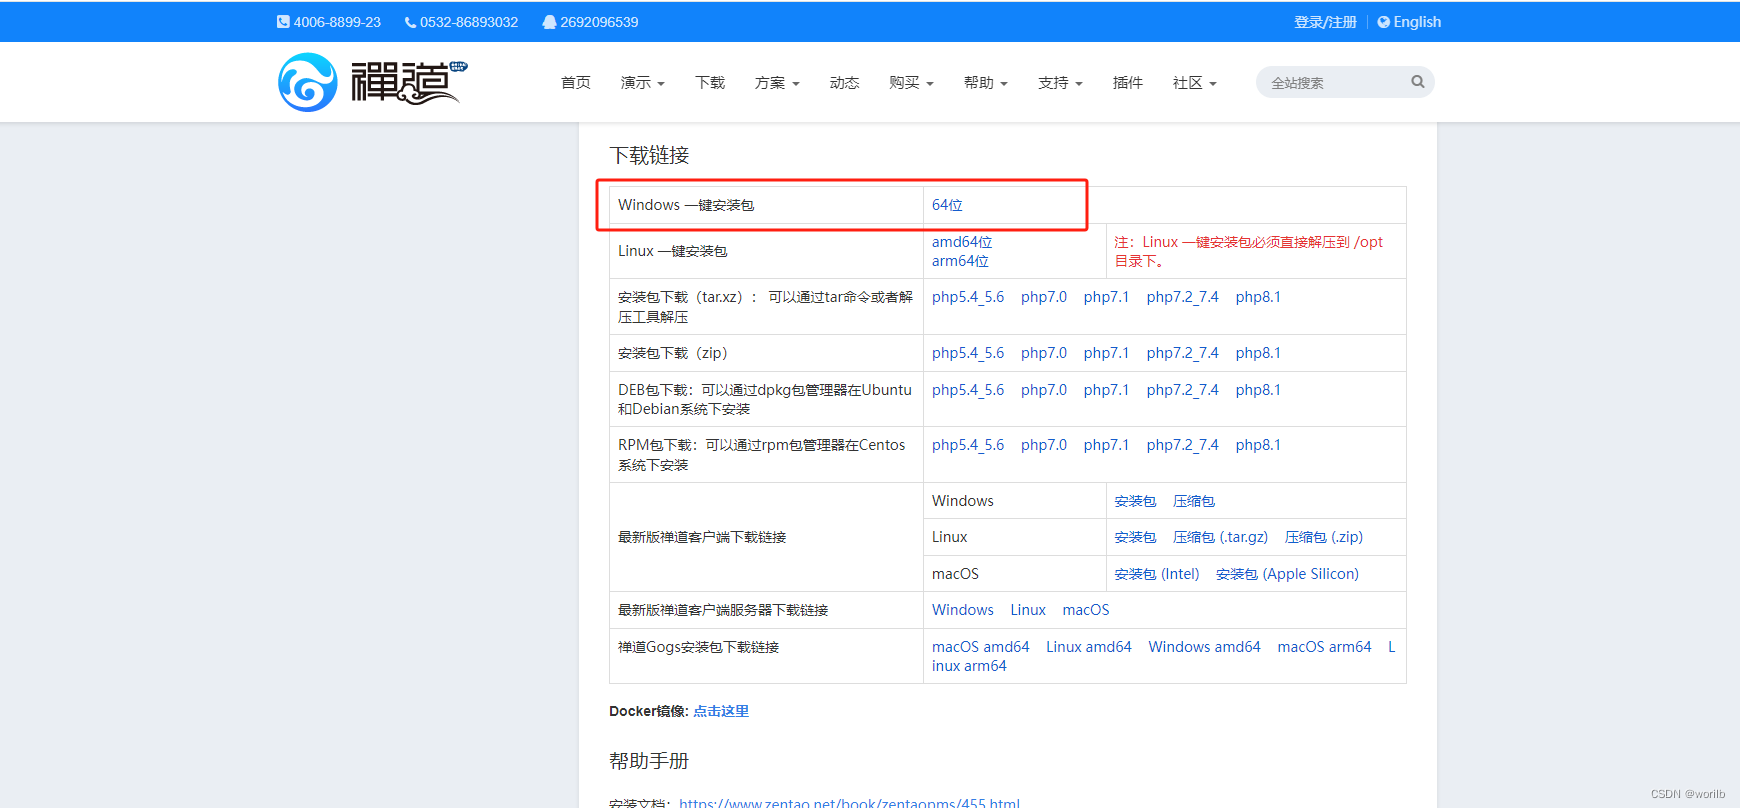The image size is (1740, 808).
Task: Open the 动态 menu item
Action: click(x=844, y=83)
